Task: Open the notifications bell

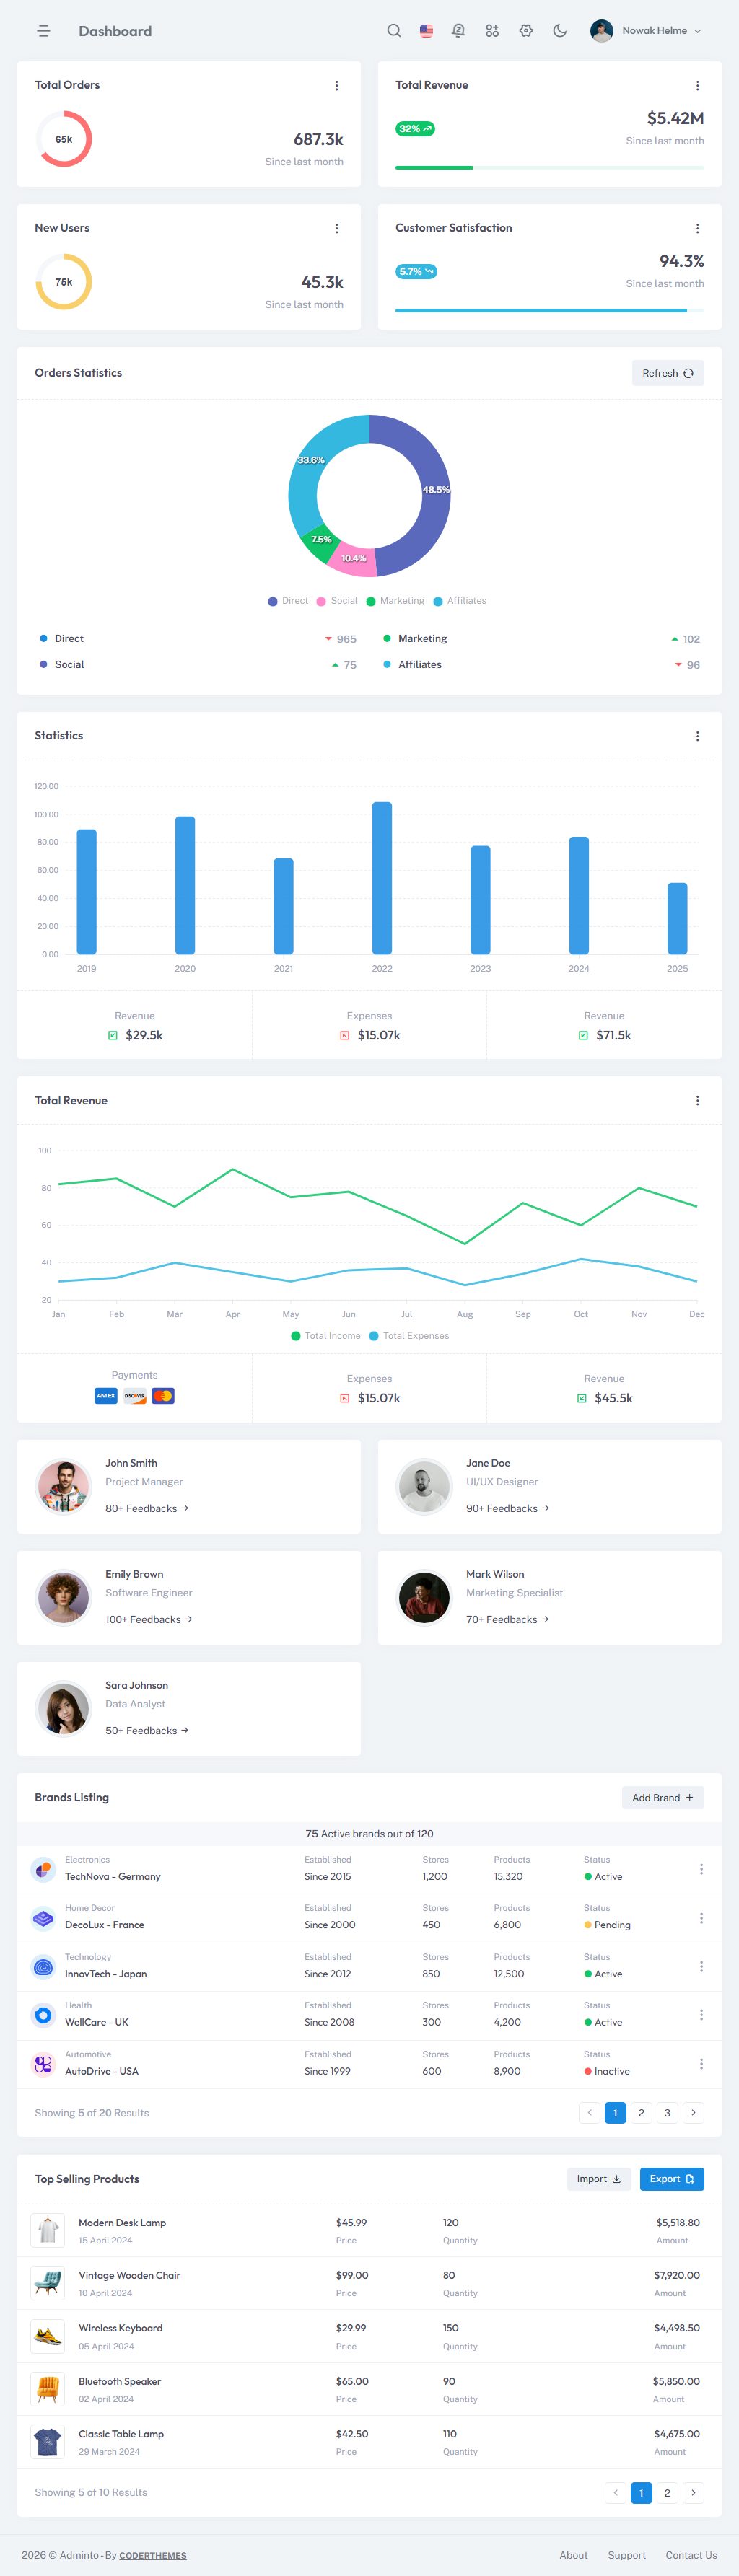Action: coord(459,31)
